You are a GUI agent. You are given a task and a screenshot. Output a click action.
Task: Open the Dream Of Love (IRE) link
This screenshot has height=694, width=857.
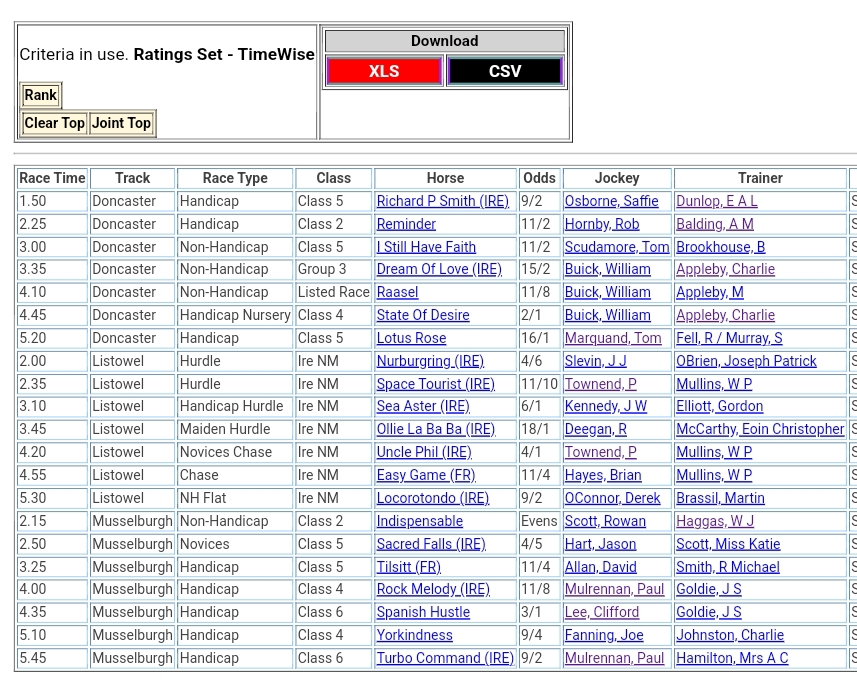click(438, 269)
